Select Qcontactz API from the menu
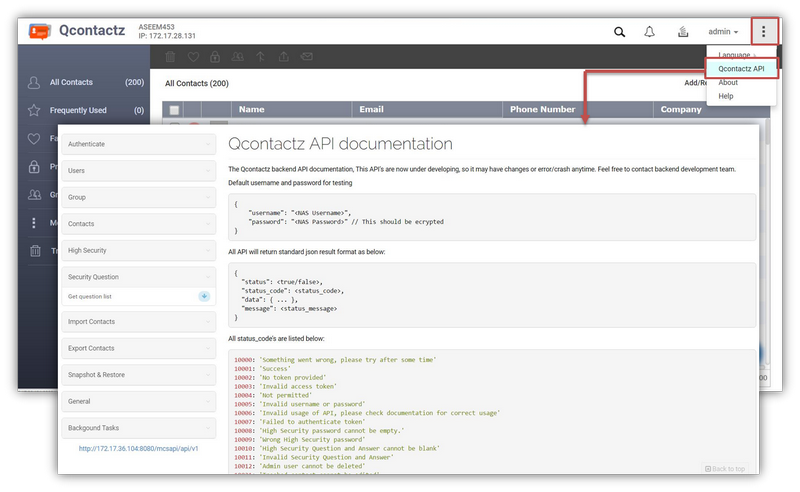This screenshot has height=492, width=800. pos(741,68)
